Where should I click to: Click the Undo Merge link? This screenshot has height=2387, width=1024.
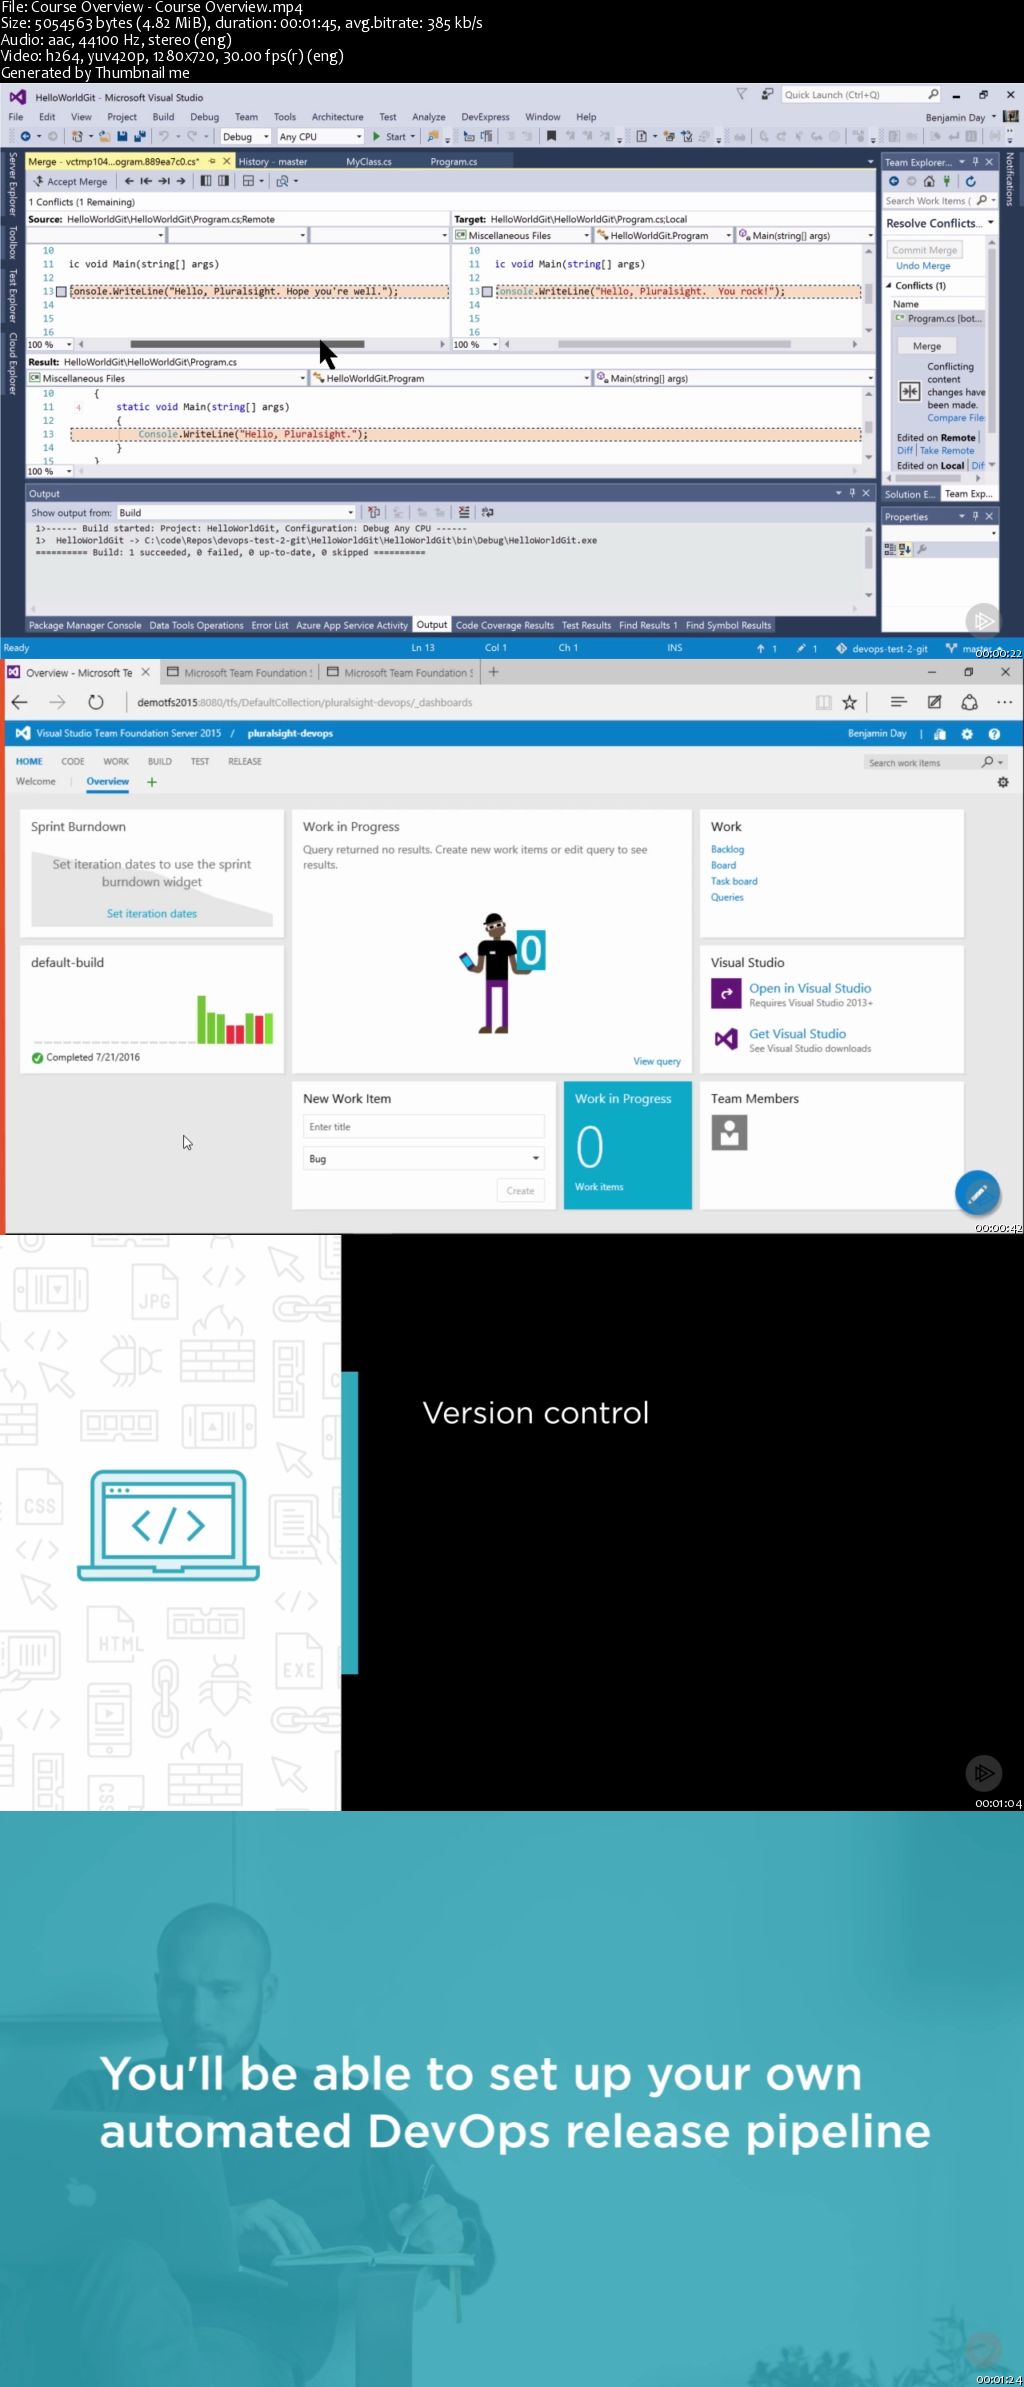click(923, 266)
